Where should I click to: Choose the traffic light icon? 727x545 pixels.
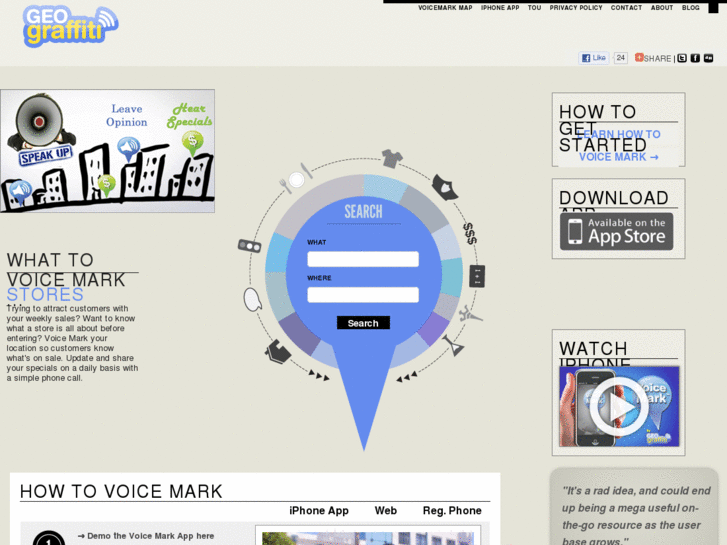click(x=249, y=246)
